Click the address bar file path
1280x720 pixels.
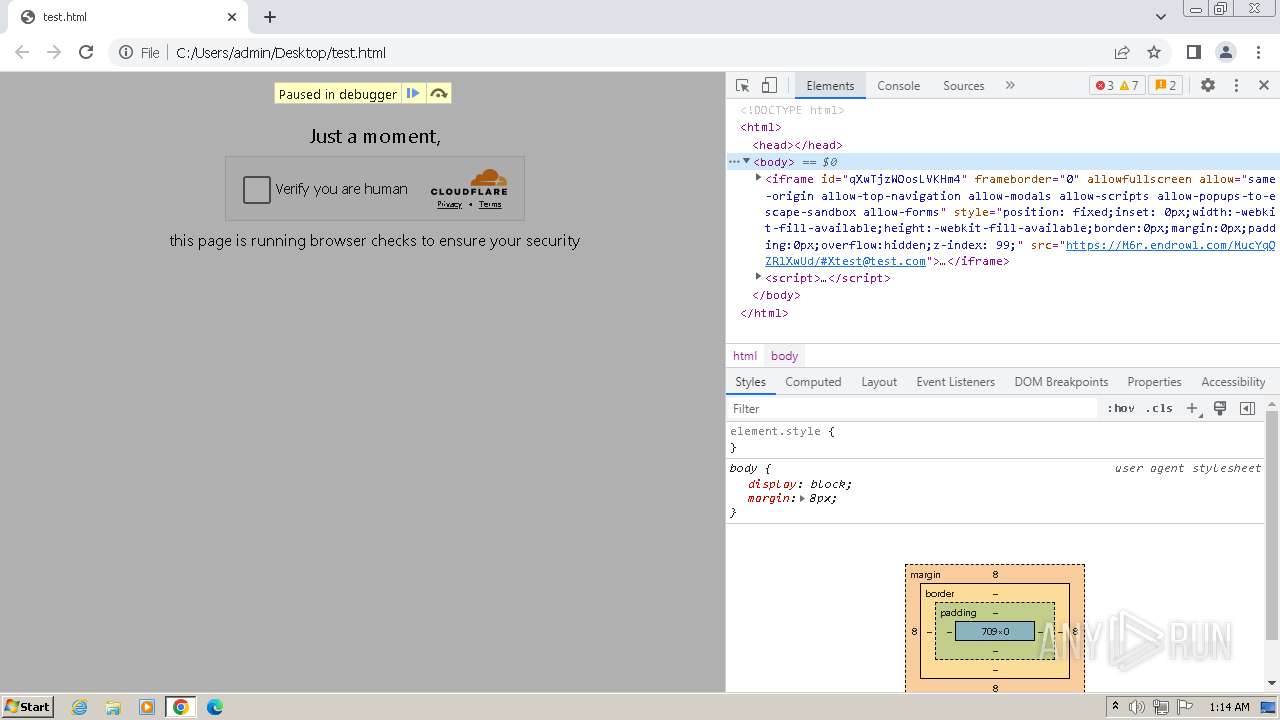point(281,53)
